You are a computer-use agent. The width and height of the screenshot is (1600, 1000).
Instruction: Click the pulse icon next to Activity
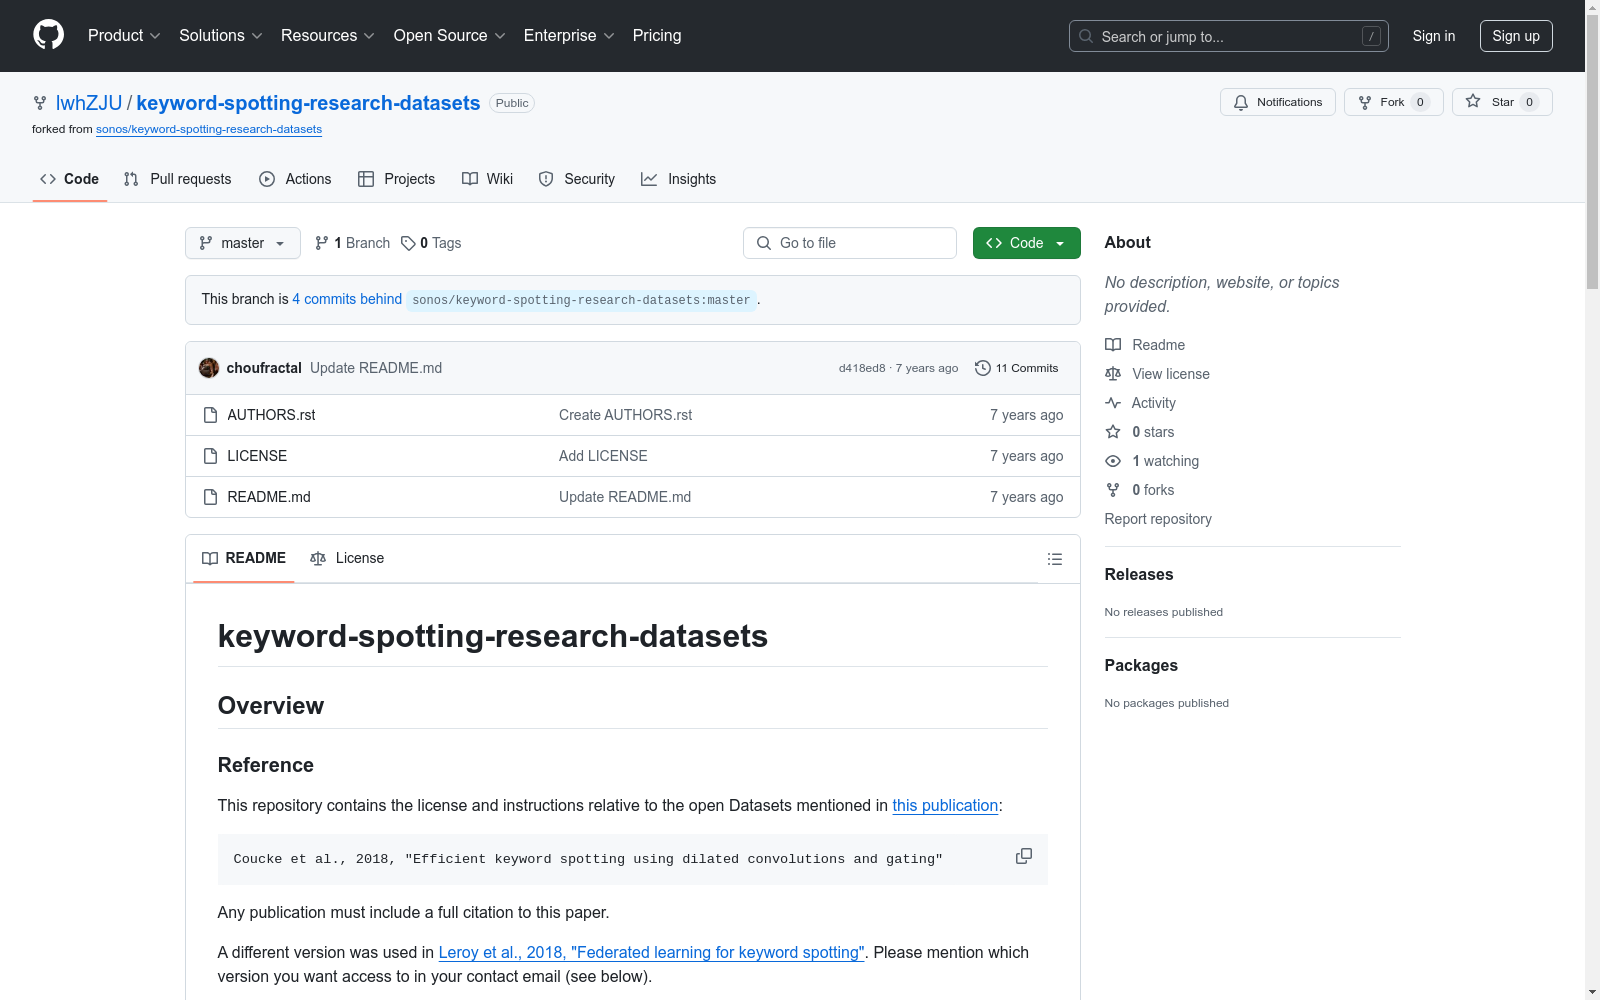point(1113,403)
